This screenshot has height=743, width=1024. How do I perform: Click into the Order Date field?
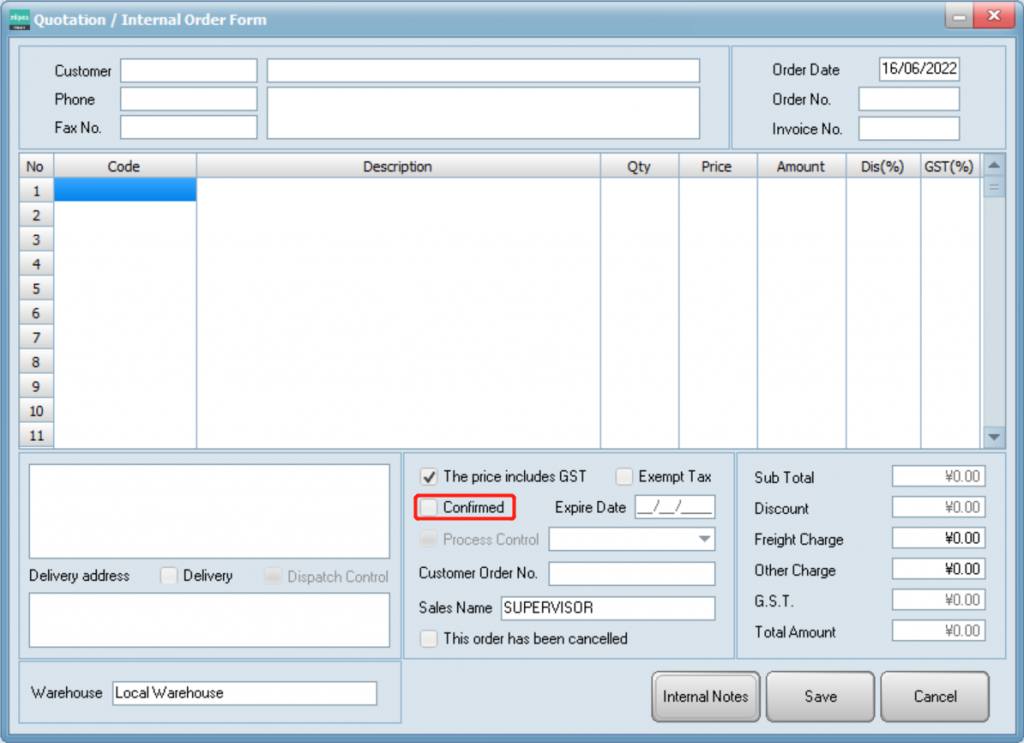point(918,69)
